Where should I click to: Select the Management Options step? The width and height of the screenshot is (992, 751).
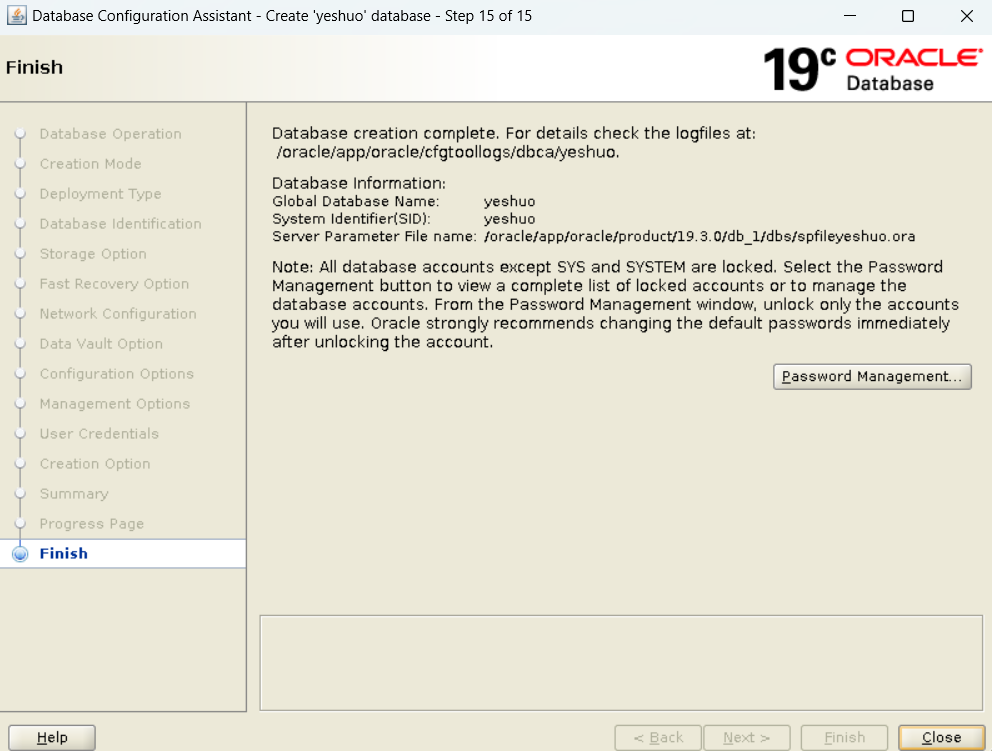pyautogui.click(x=115, y=404)
